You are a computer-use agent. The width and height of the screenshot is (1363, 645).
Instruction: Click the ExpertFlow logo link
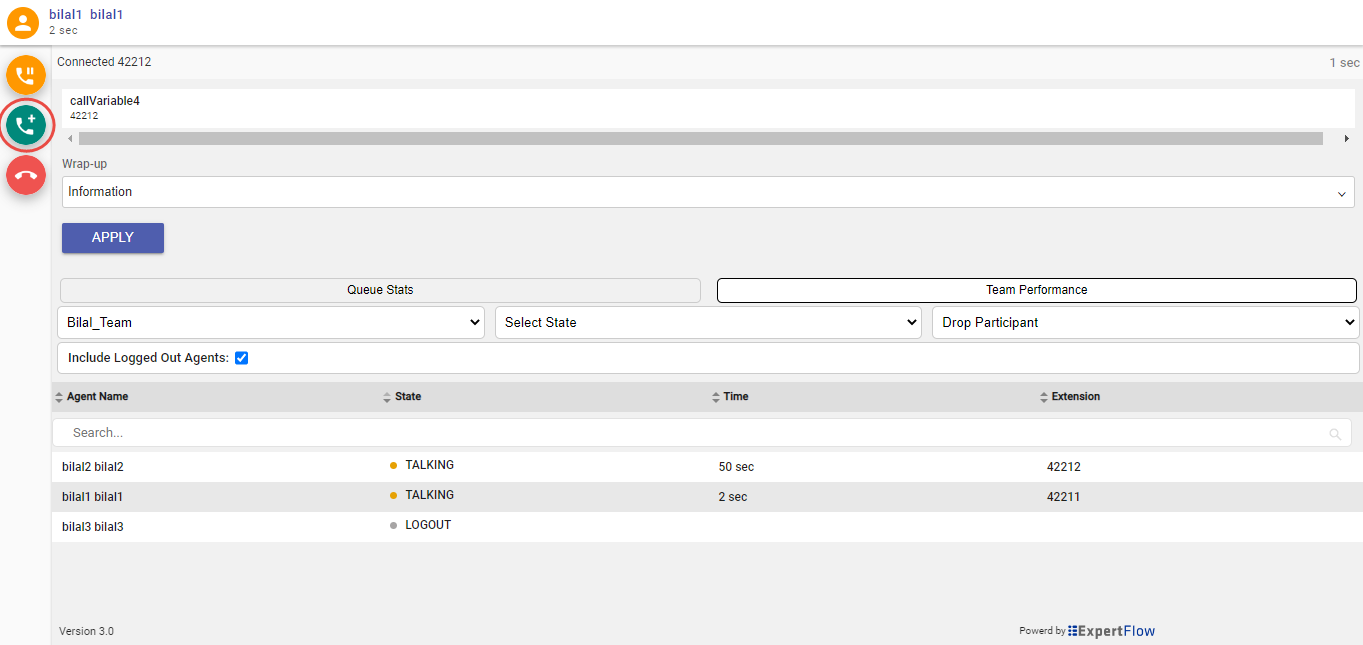pyautogui.click(x=1111, y=631)
